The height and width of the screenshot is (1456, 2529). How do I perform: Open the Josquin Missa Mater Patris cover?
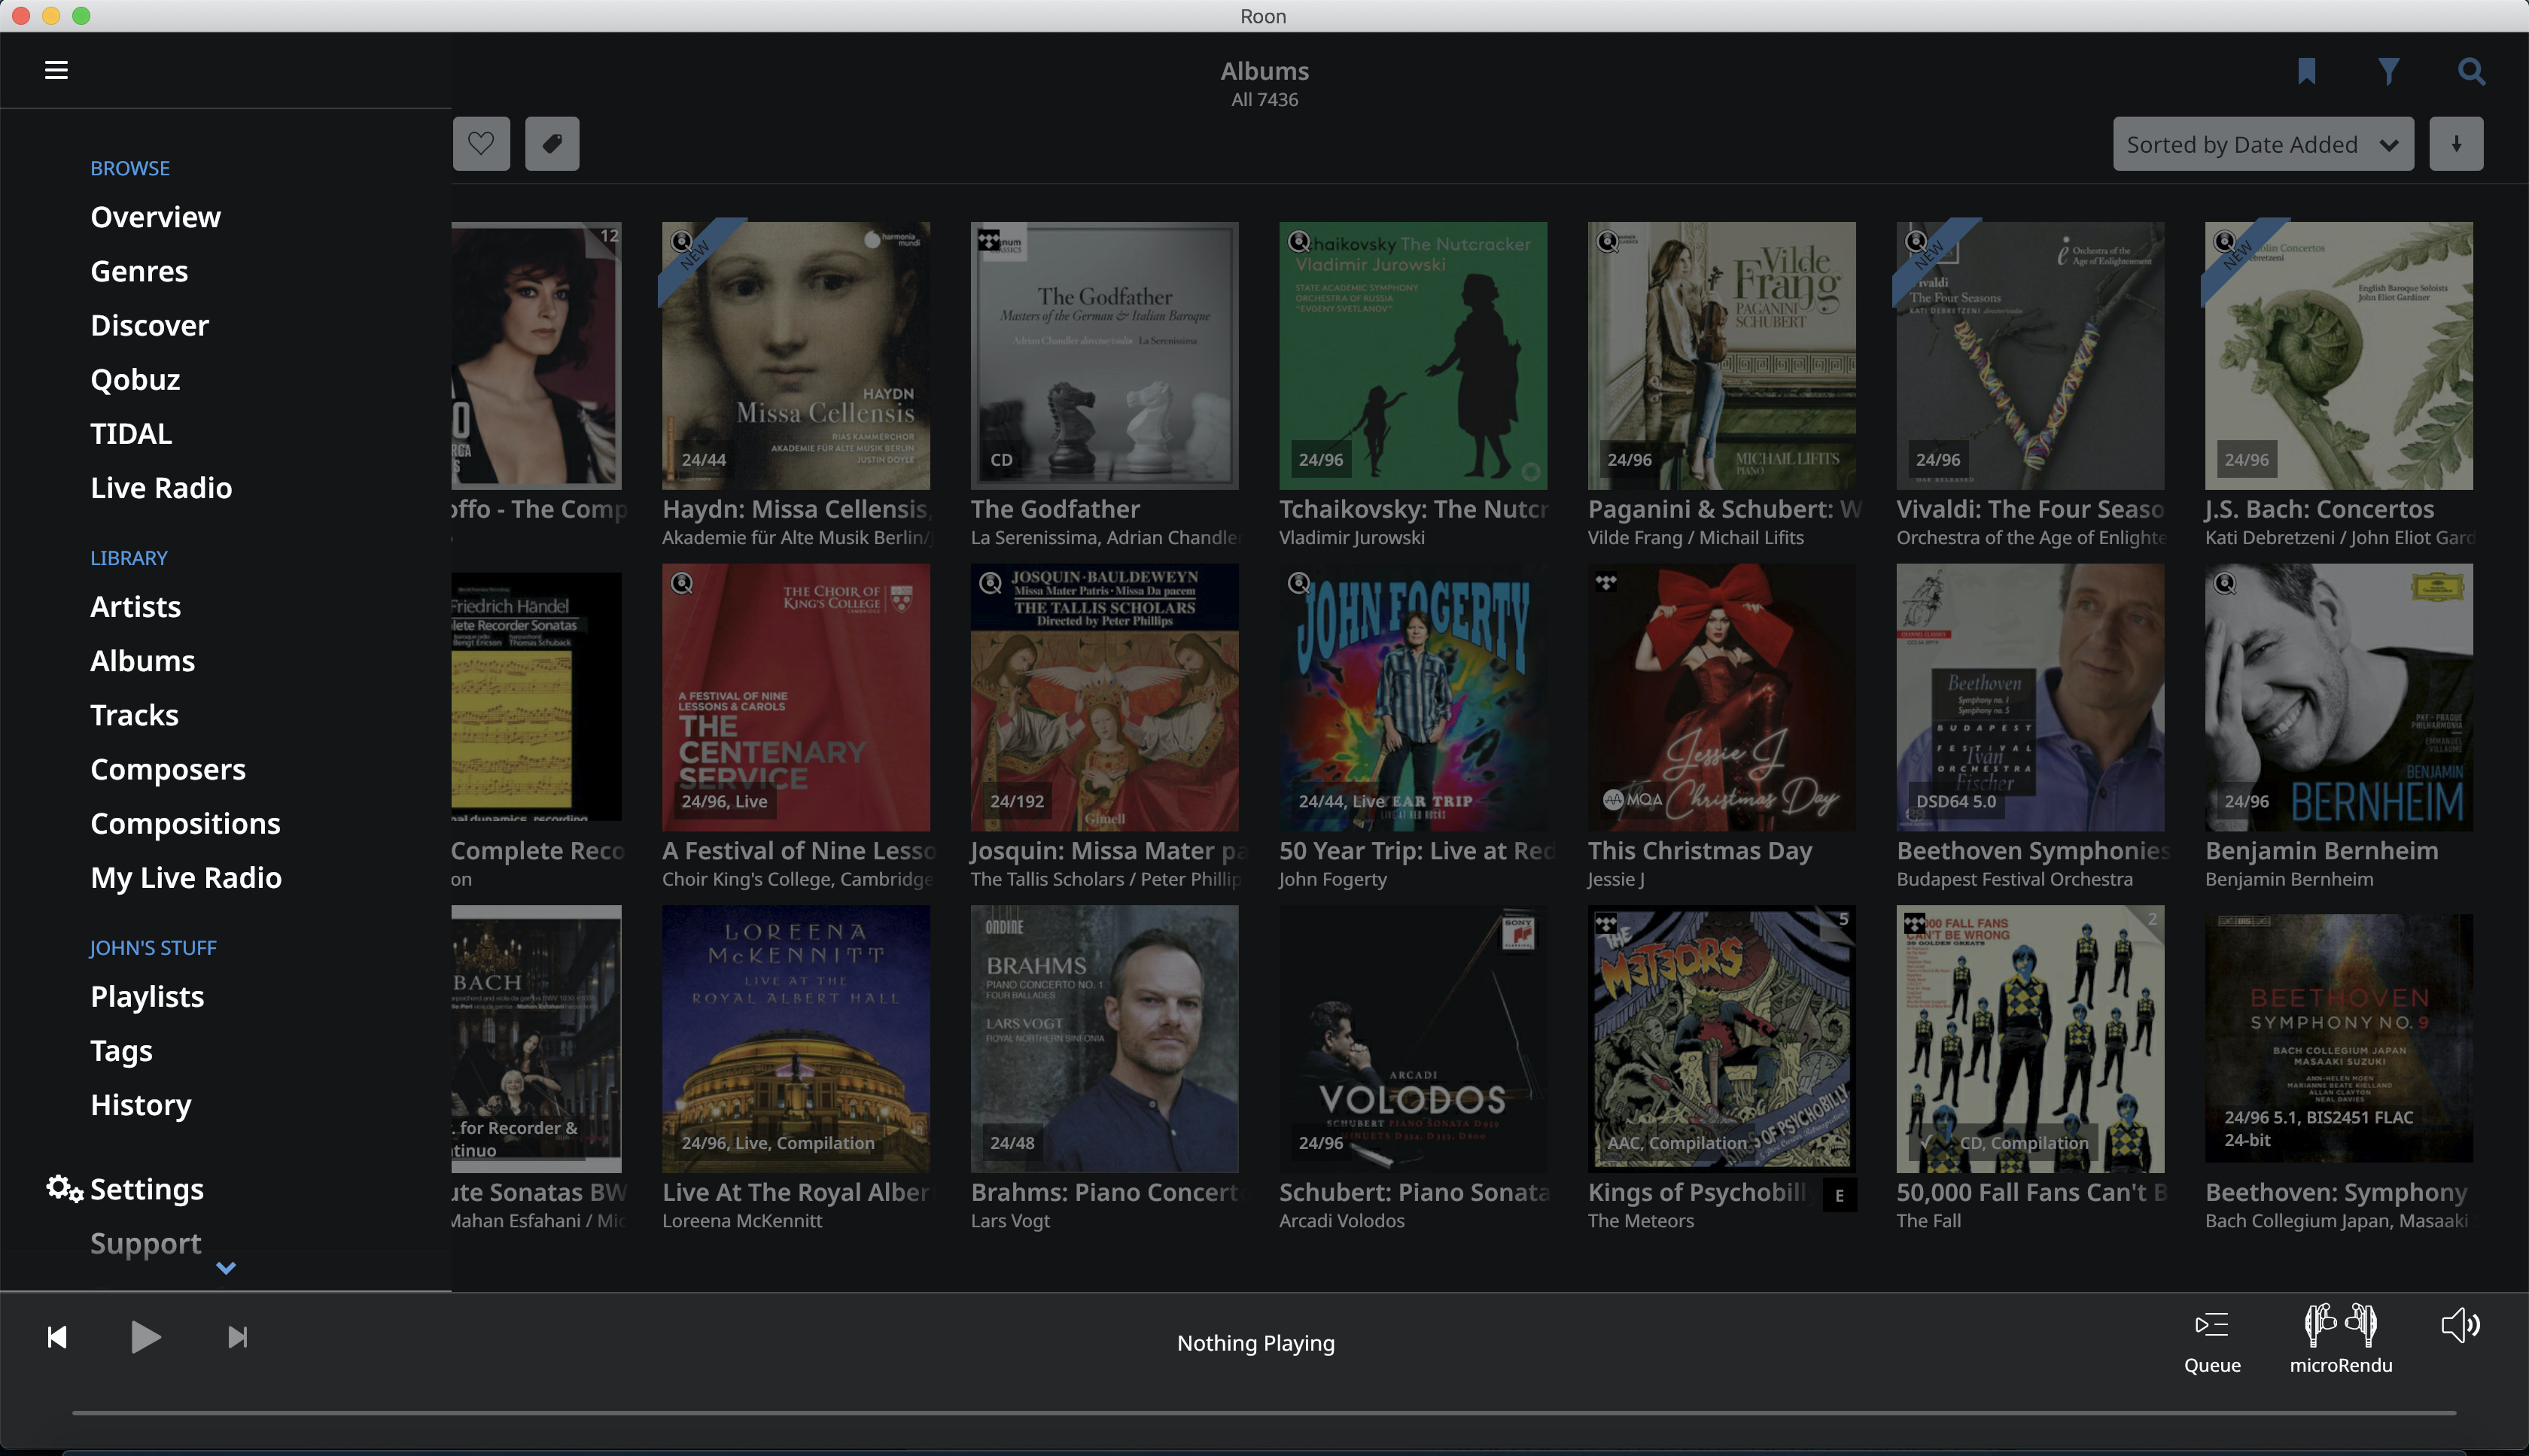[x=1104, y=697]
